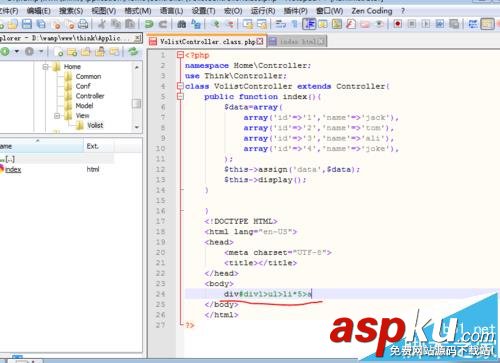Open the ? help menu
Viewport: 500px width, 363px height.
coord(403,11)
